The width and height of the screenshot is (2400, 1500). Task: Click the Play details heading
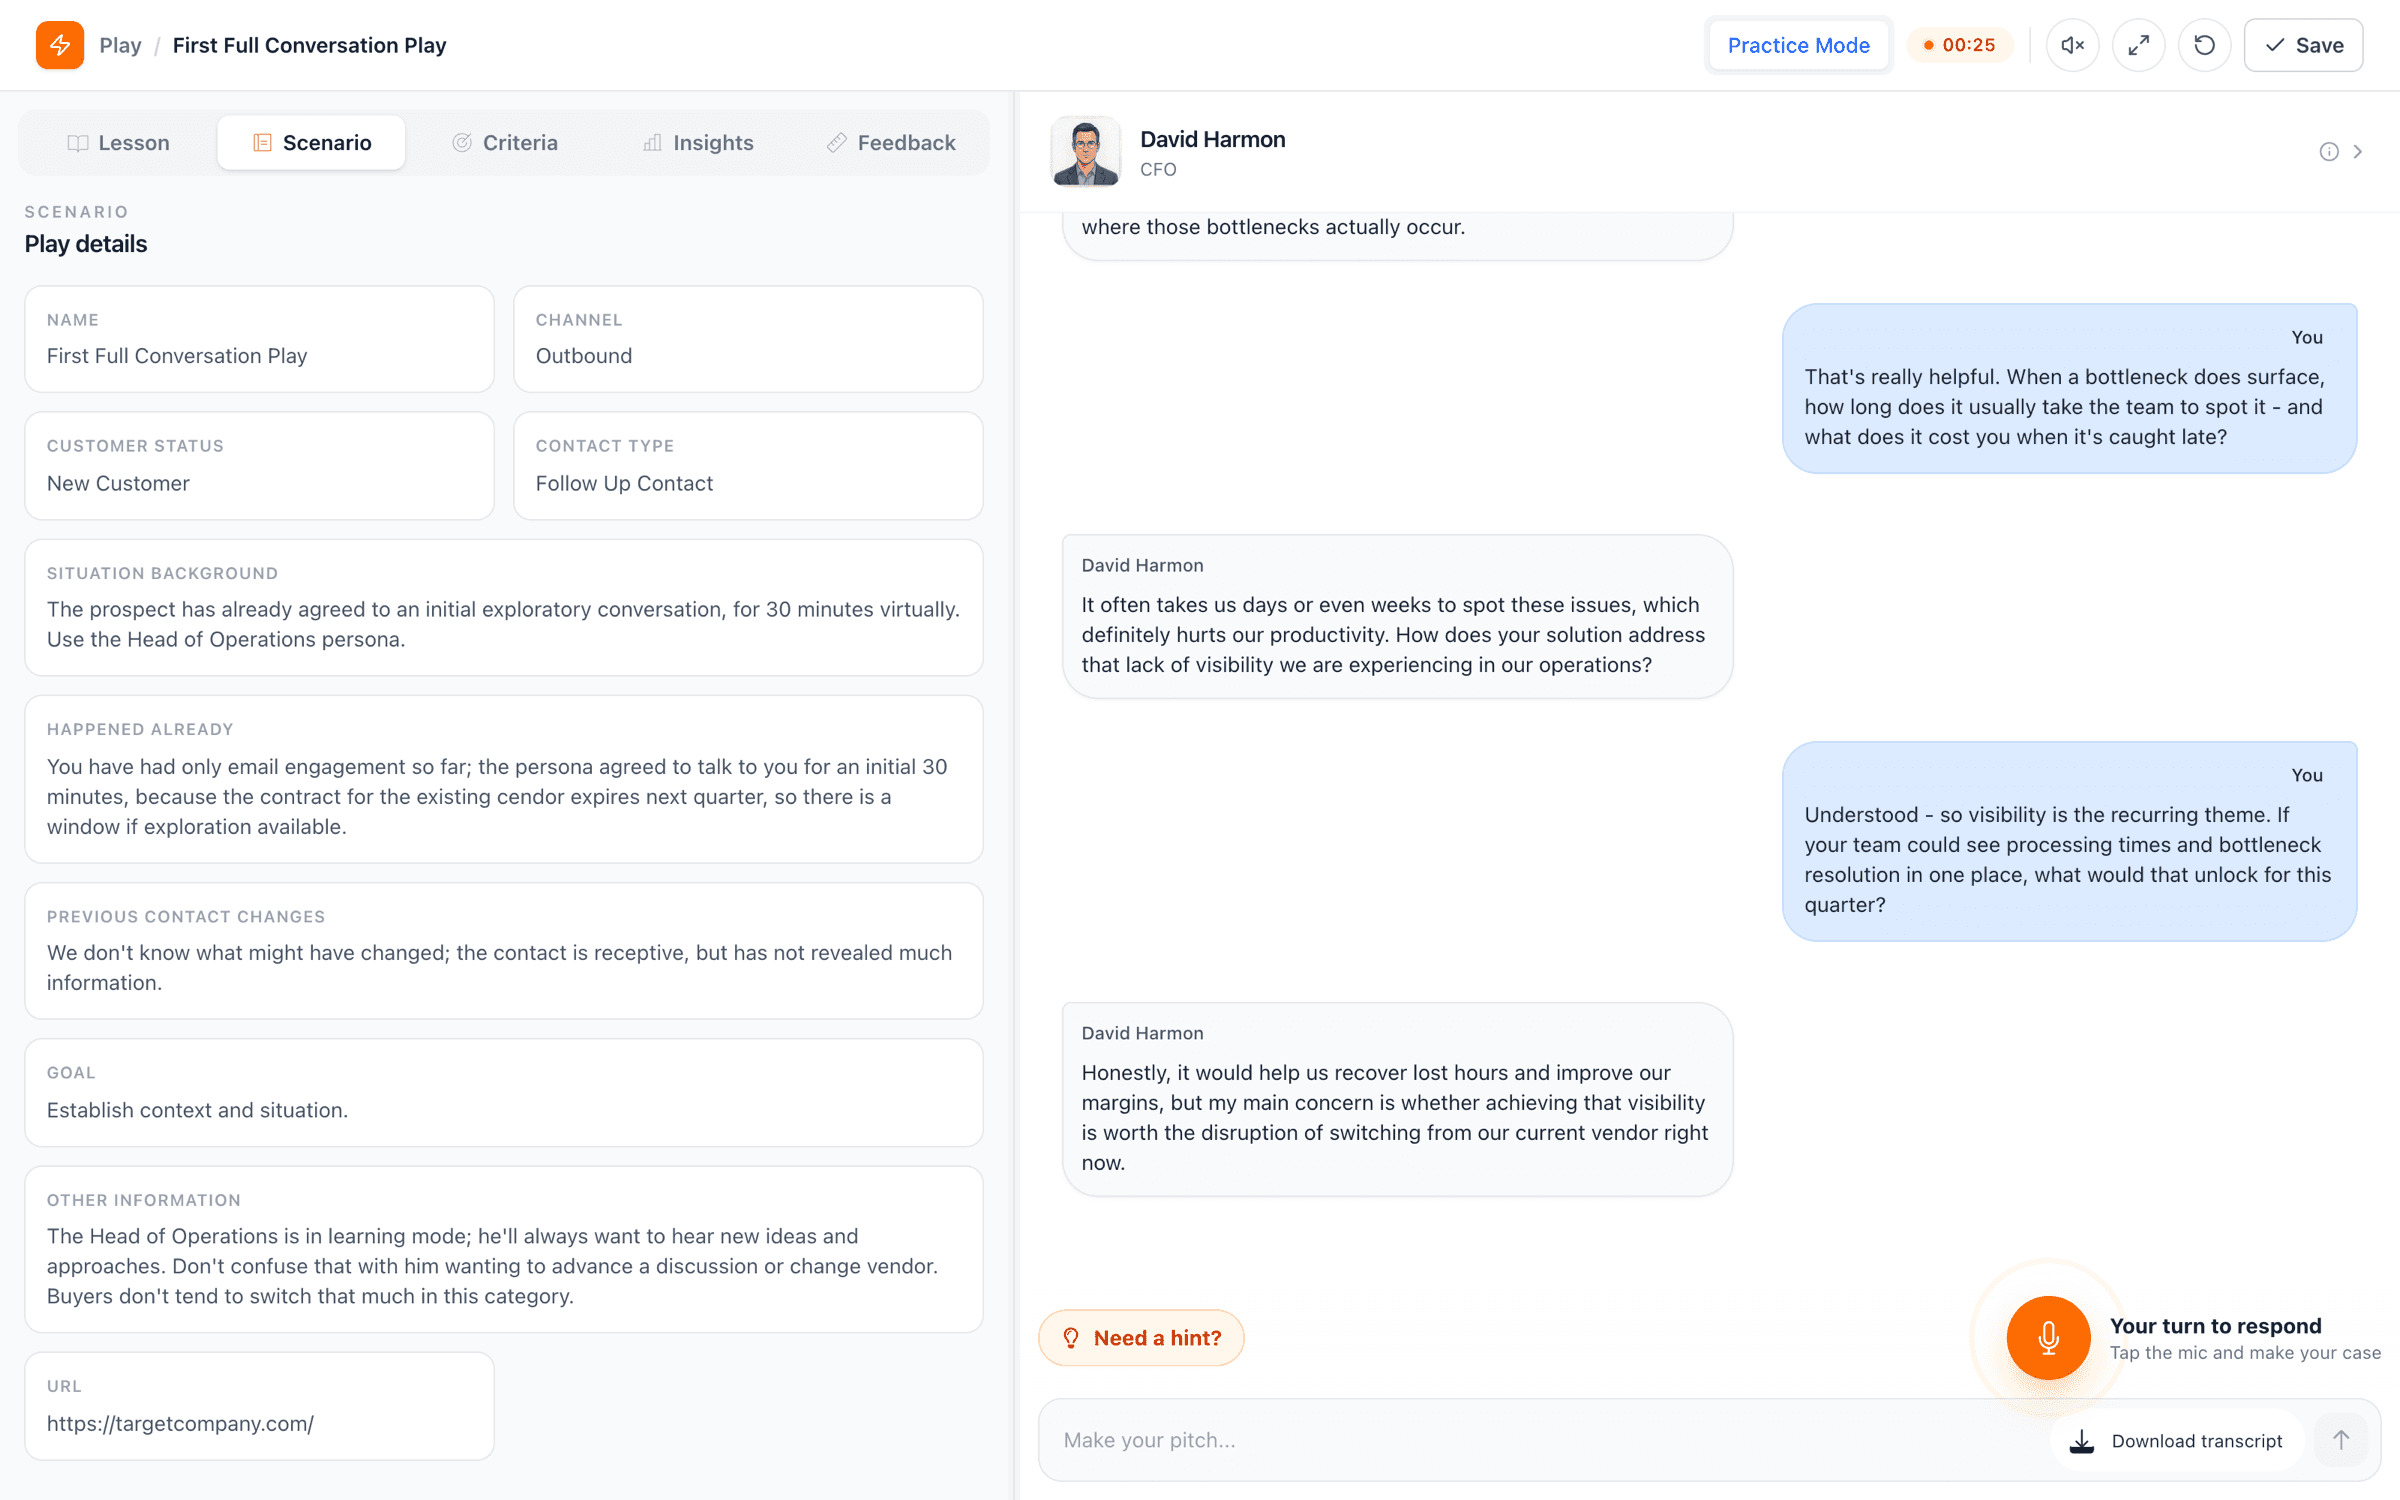click(86, 244)
